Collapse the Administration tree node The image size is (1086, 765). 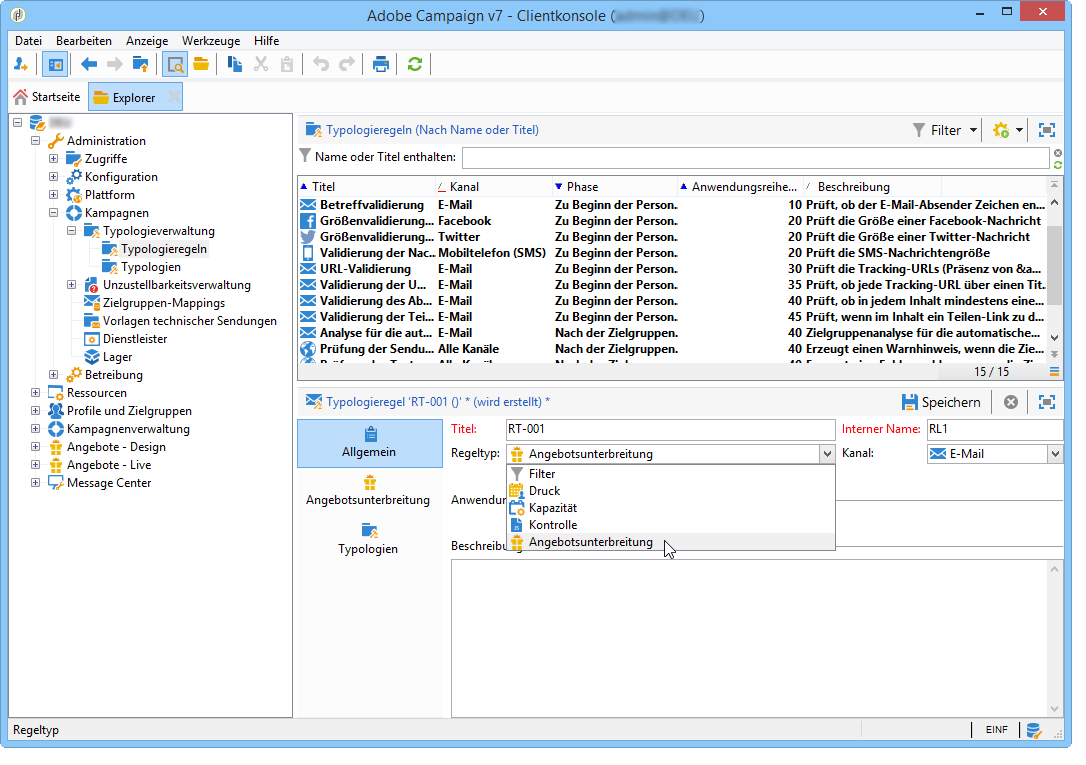(35, 141)
